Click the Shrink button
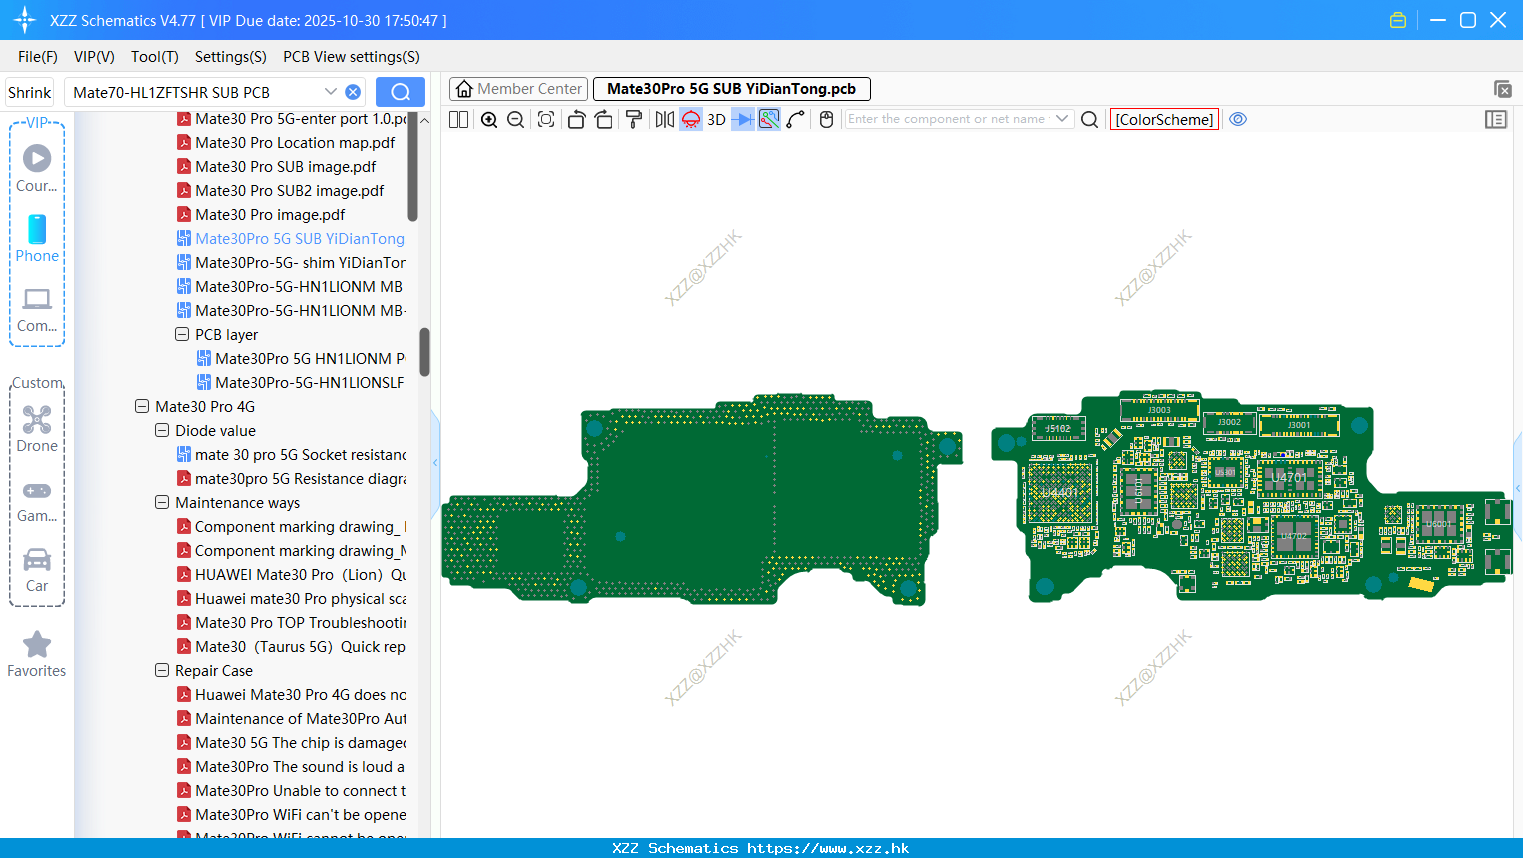The image size is (1523, 858). (x=30, y=92)
